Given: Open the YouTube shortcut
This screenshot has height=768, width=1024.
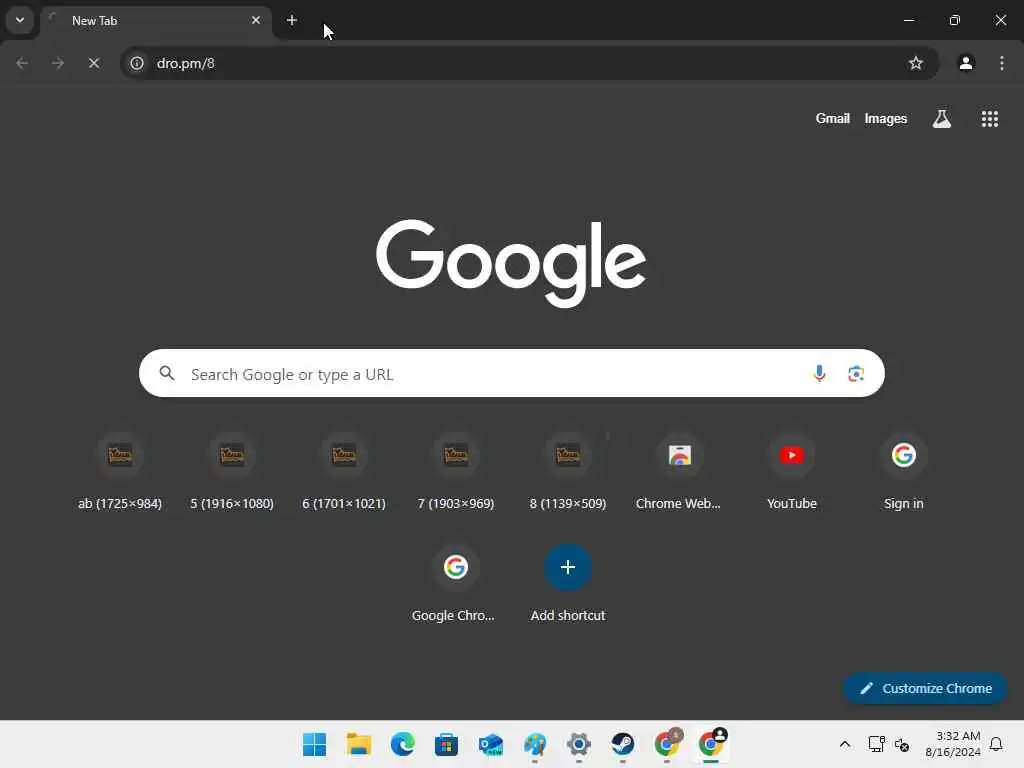Looking at the screenshot, I should point(792,471).
